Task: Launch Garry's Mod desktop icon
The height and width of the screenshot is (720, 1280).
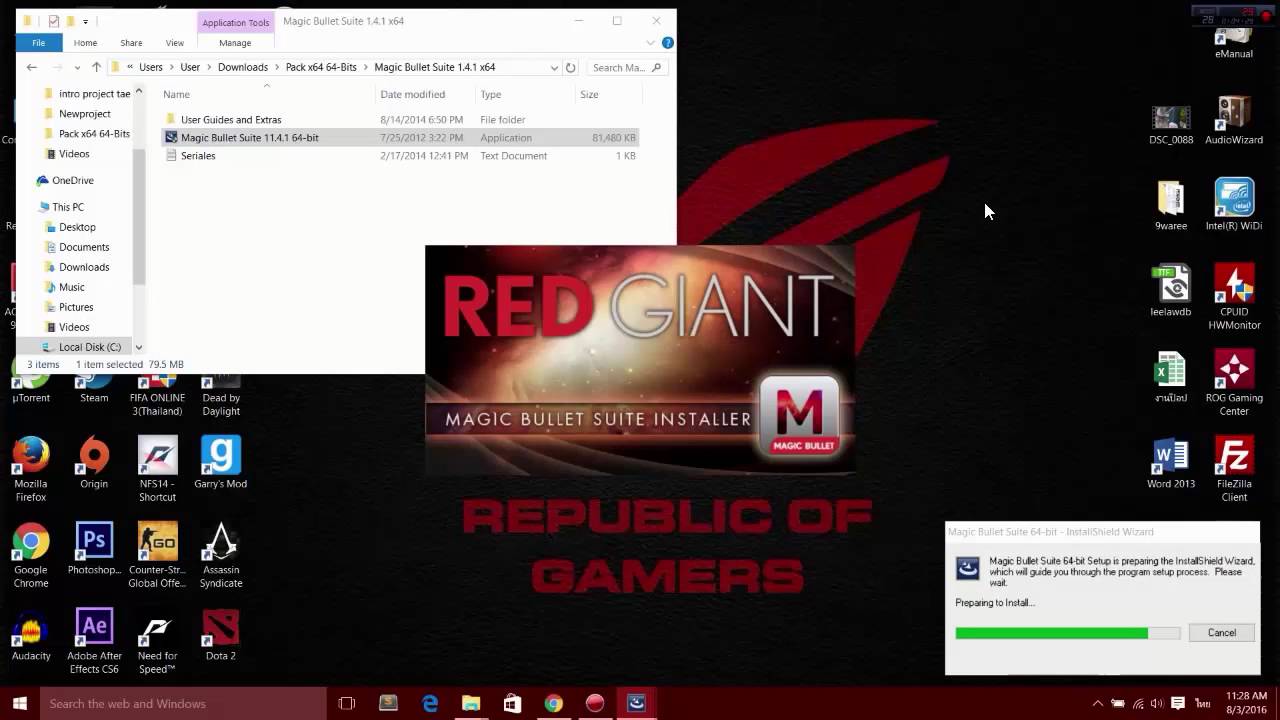Action: (221, 463)
